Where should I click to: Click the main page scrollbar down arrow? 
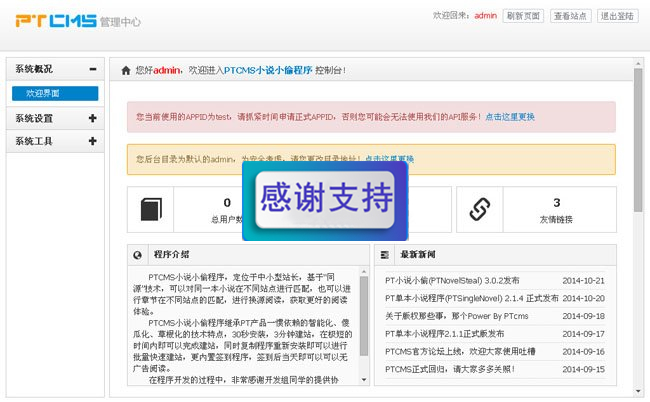638,392
